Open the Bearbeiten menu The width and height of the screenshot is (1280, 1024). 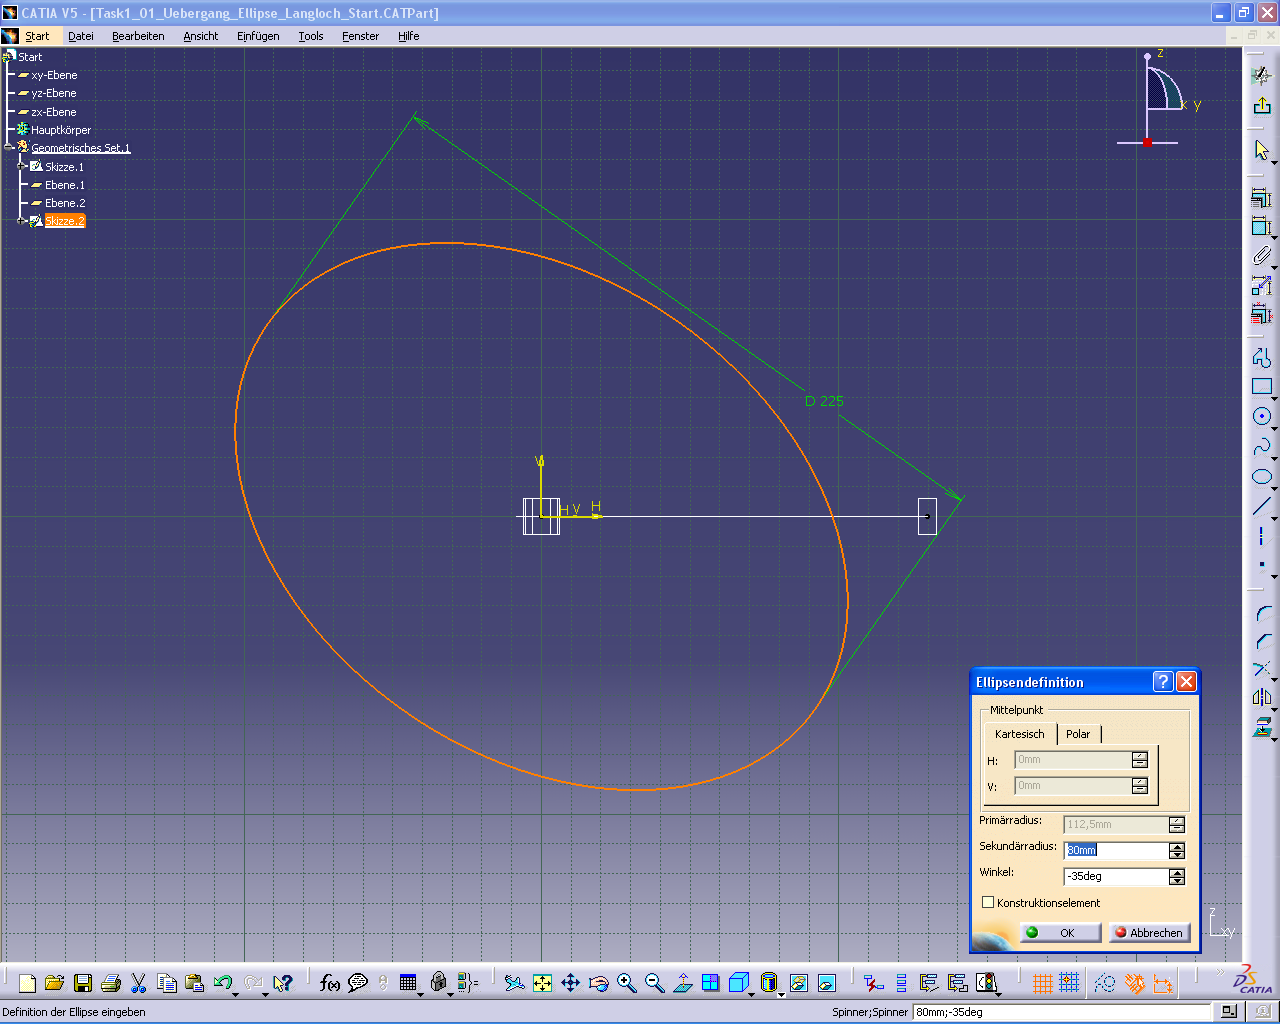coord(138,36)
